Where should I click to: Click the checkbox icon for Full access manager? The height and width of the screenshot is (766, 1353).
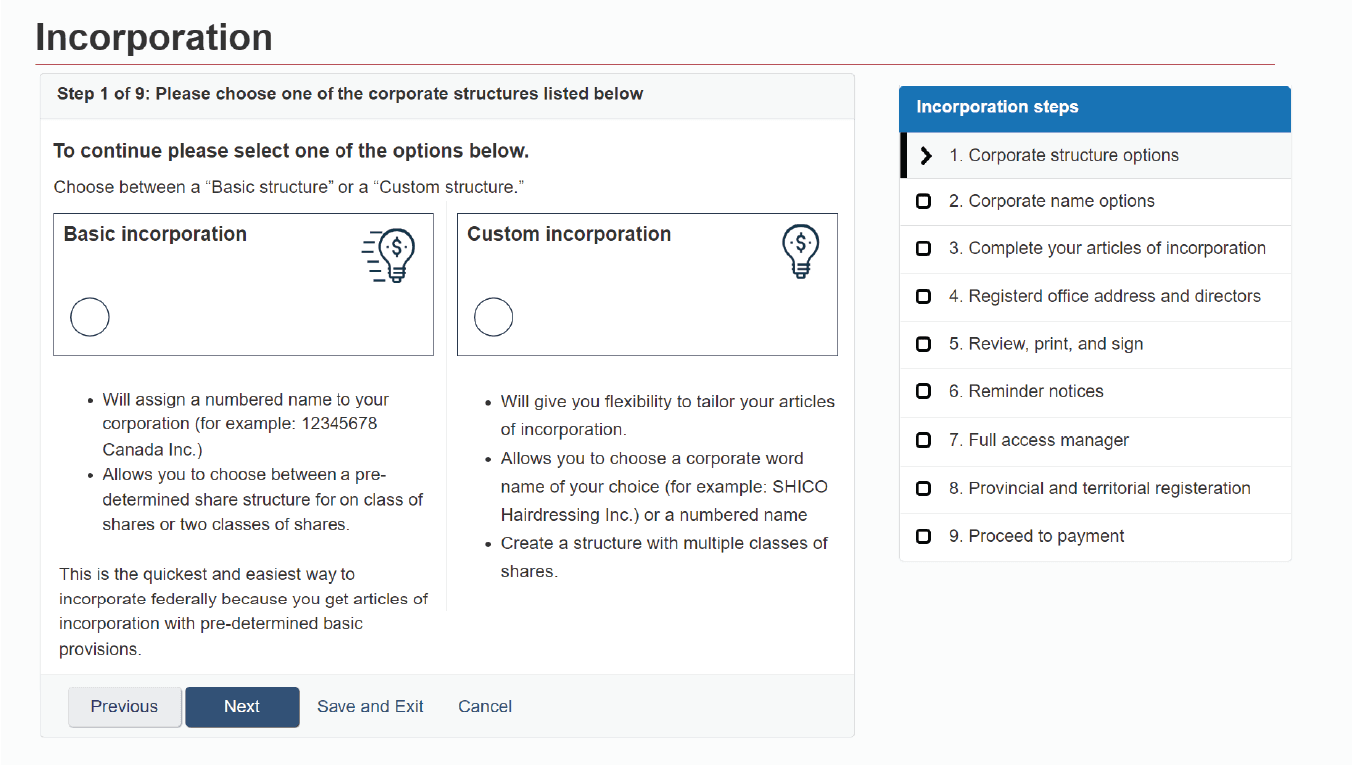[922, 439]
